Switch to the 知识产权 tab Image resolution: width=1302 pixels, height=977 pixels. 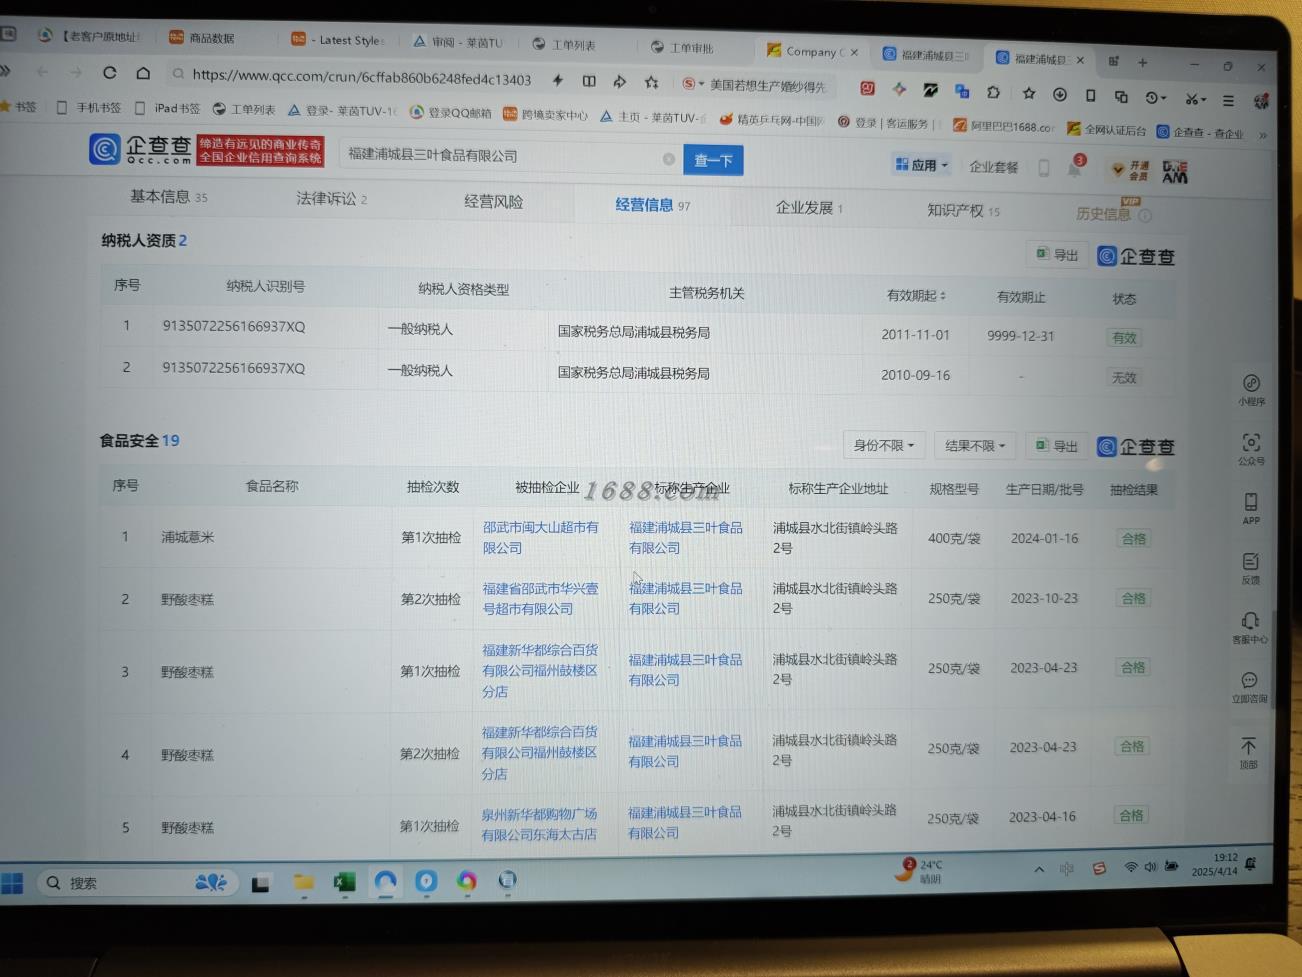[963, 210]
